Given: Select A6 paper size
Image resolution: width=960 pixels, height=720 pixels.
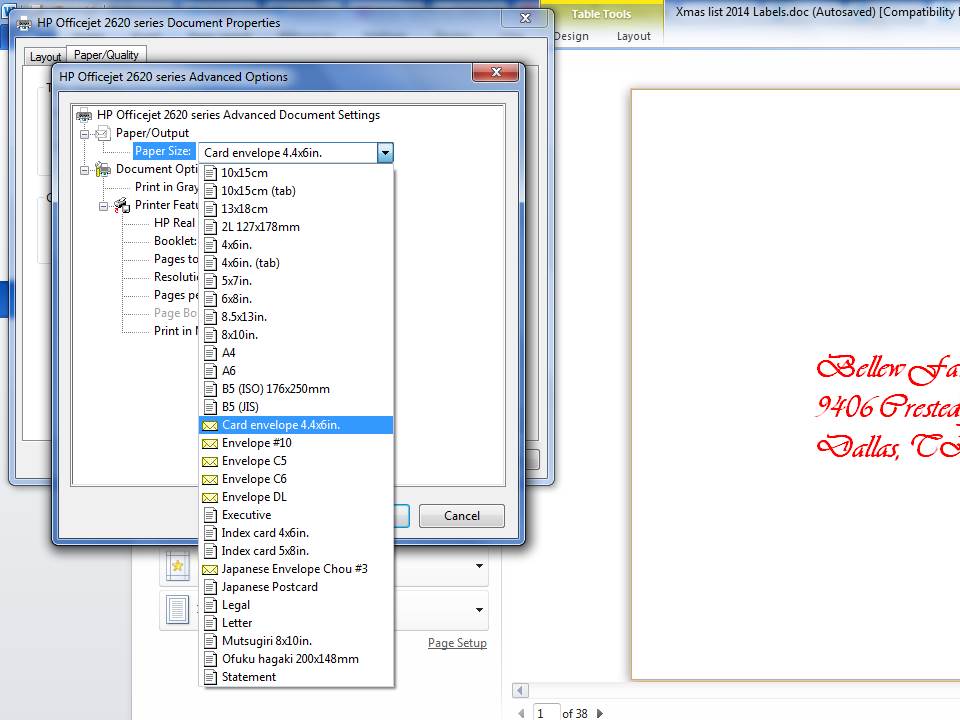Looking at the screenshot, I should tap(296, 371).
